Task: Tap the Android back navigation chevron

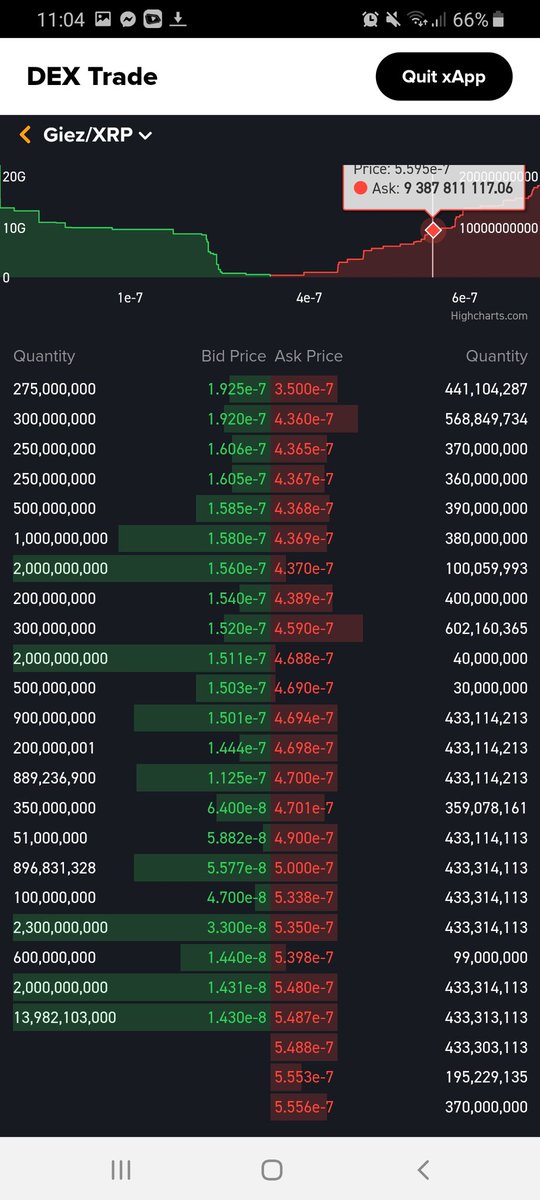Action: (x=423, y=1169)
